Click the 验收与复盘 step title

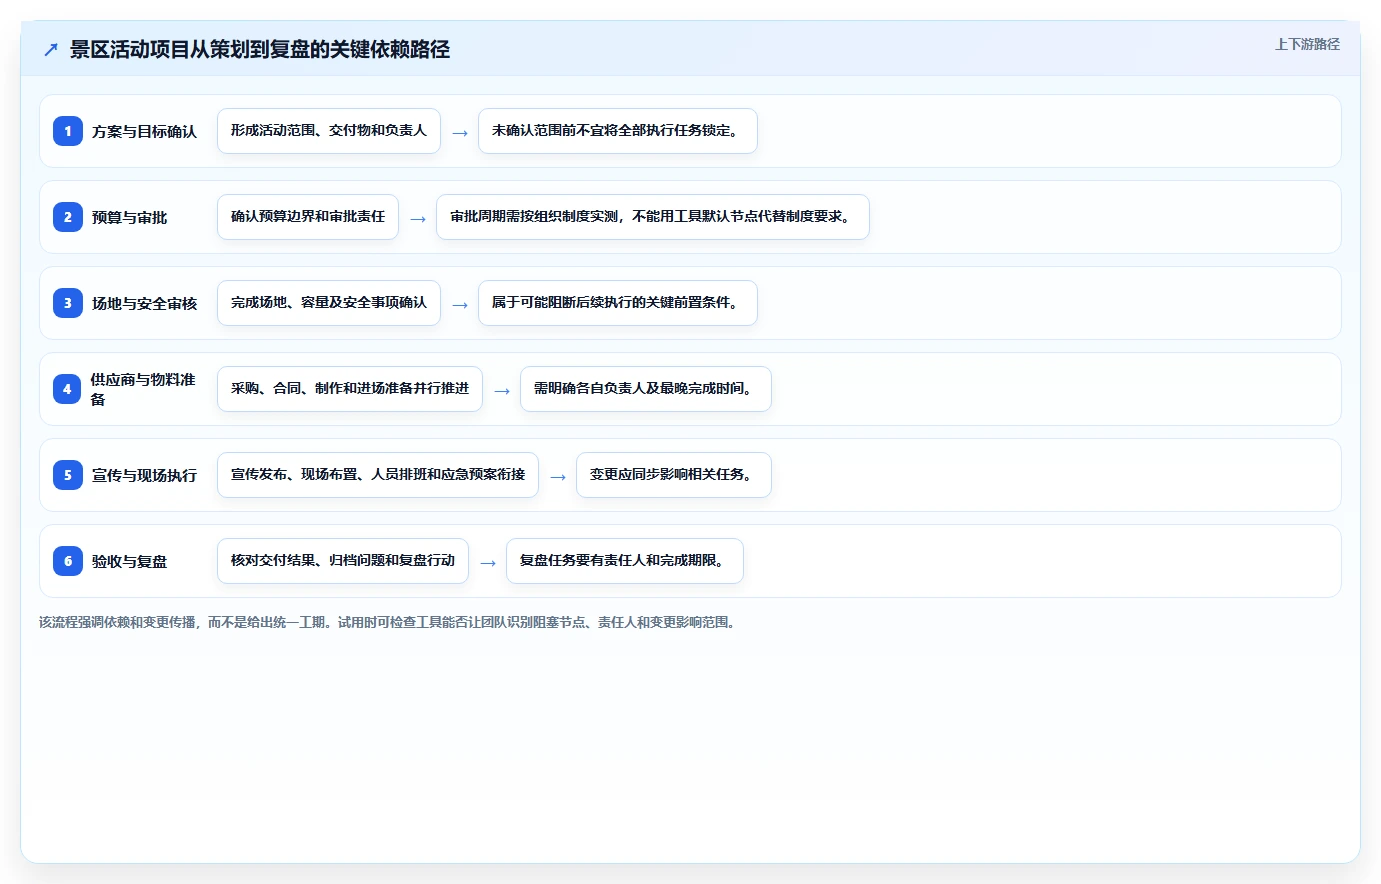coord(129,561)
